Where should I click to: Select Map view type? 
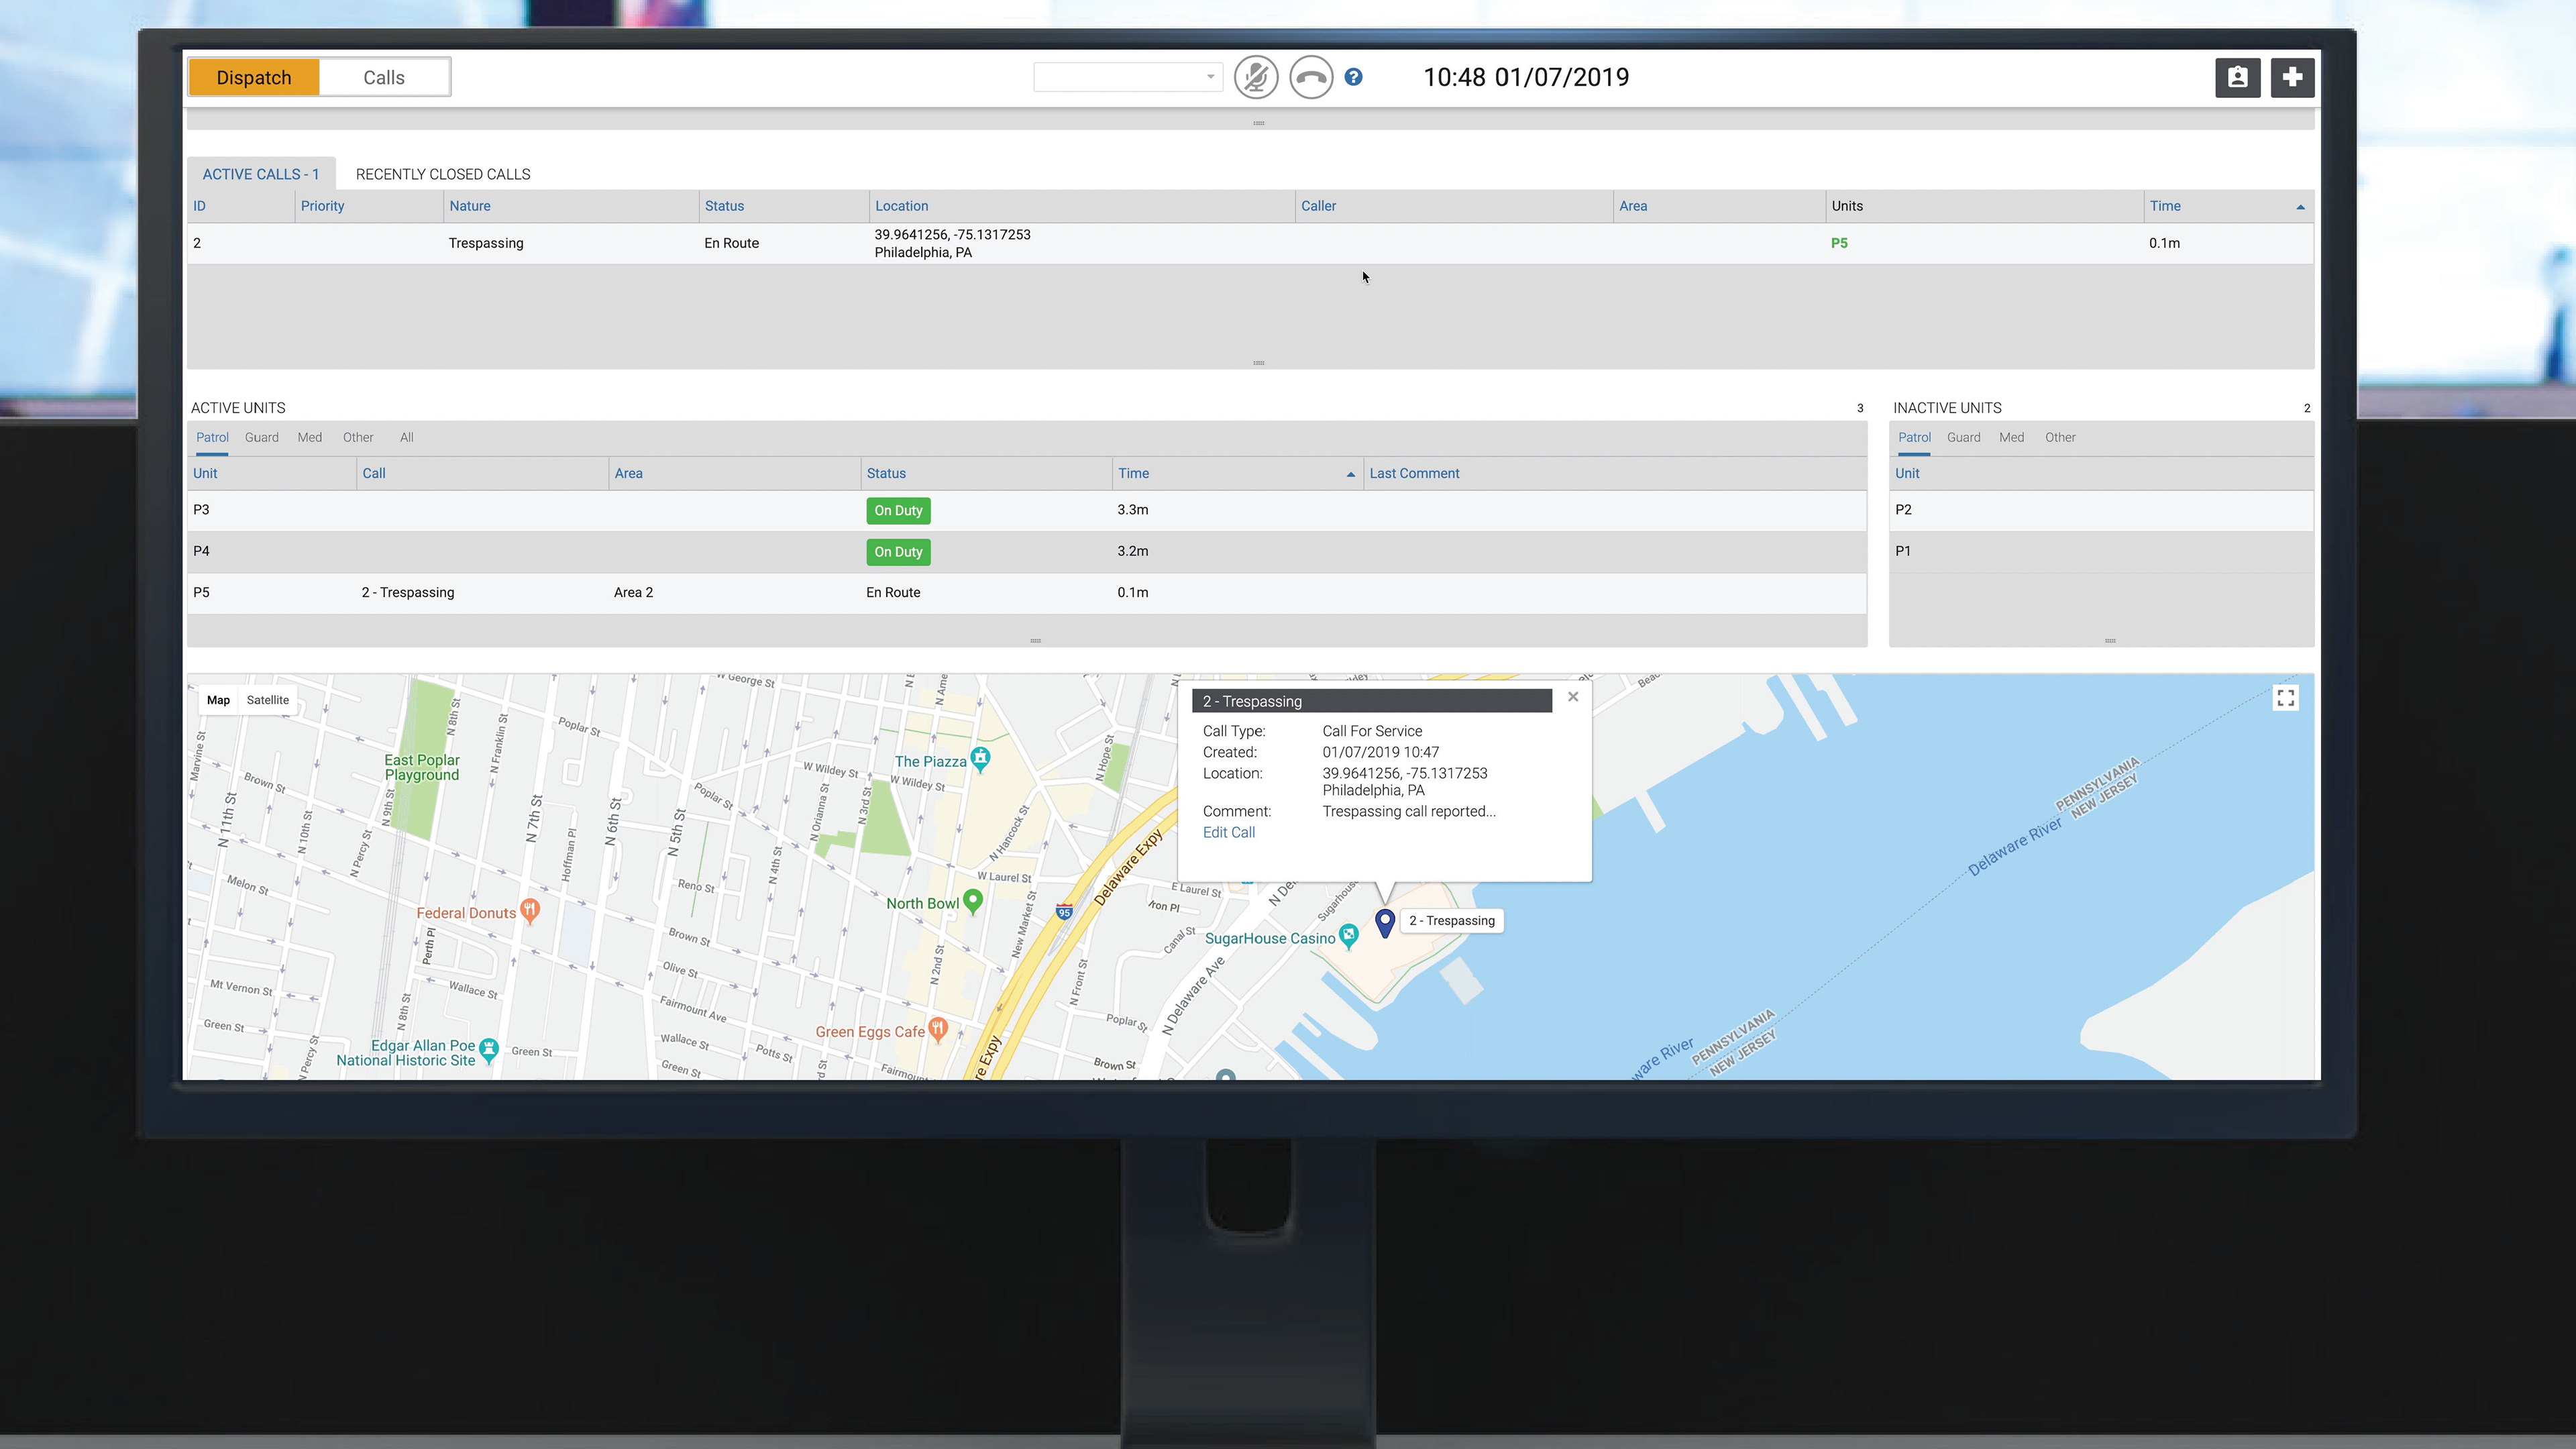pos(218,700)
